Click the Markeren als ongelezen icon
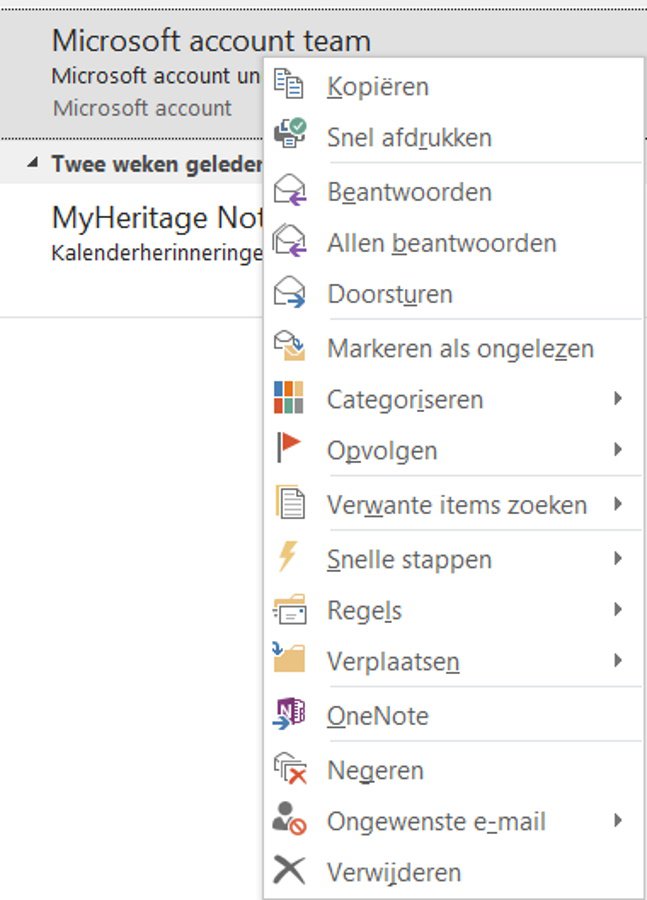 (x=289, y=346)
